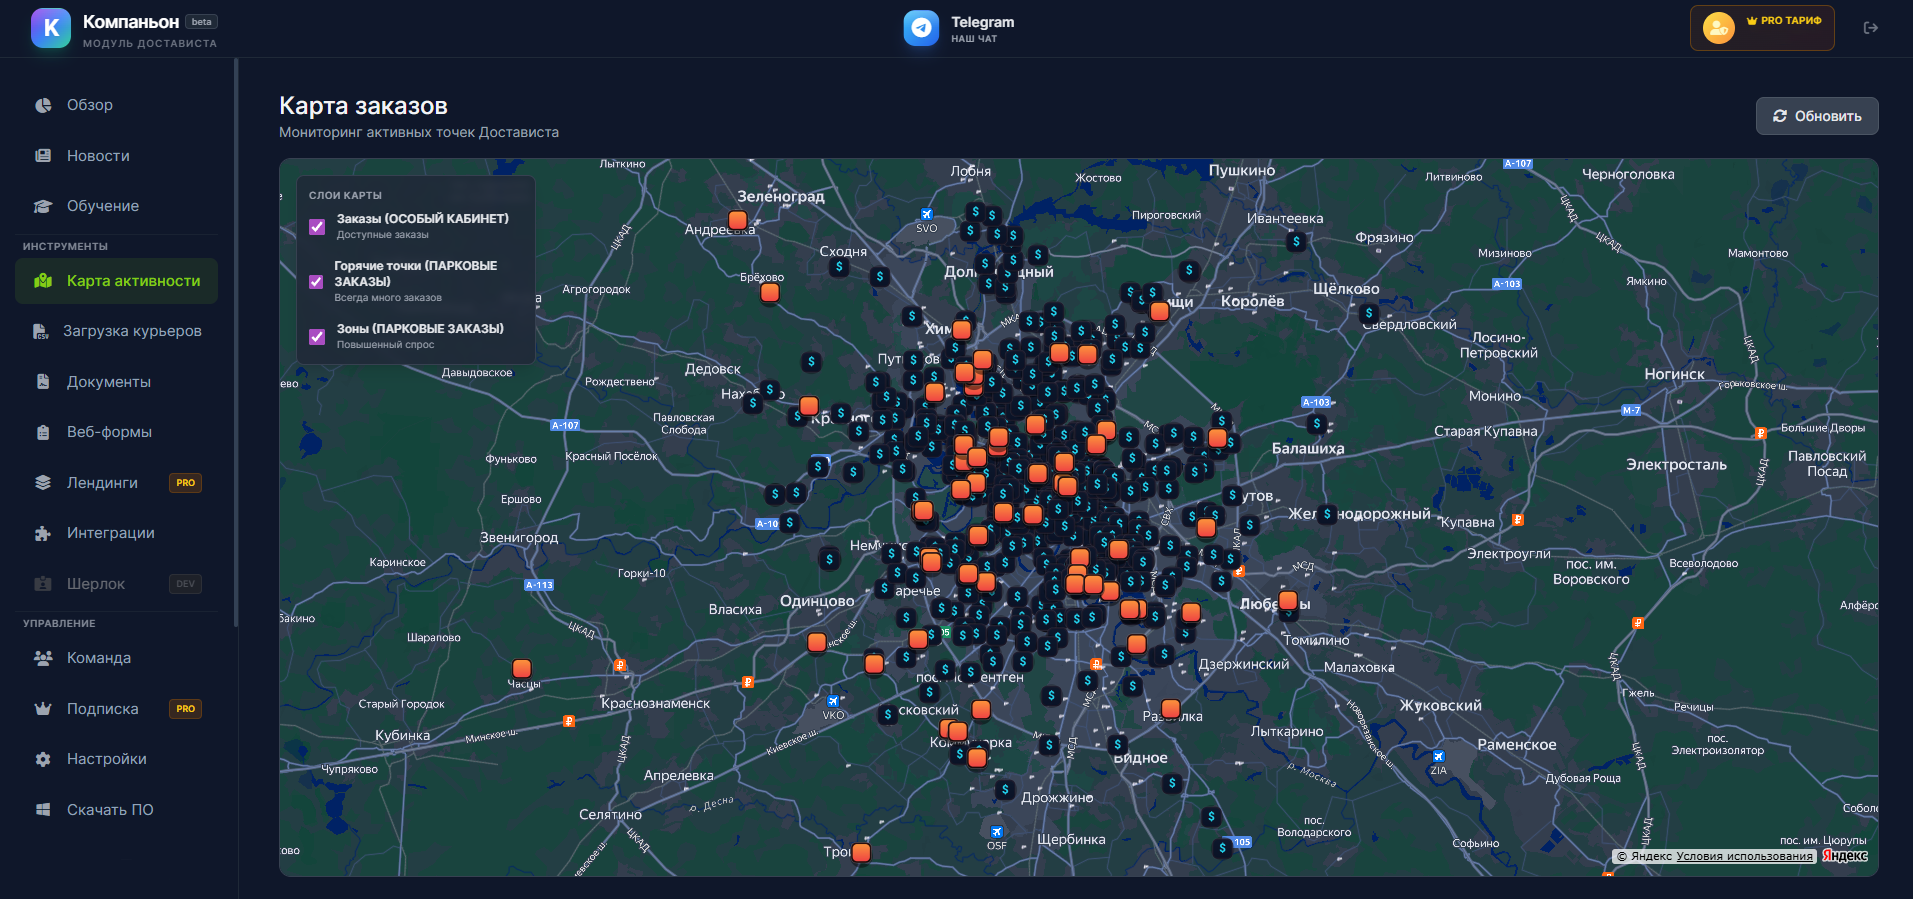
Task: Open the Telegram chat icon
Action: [921, 28]
